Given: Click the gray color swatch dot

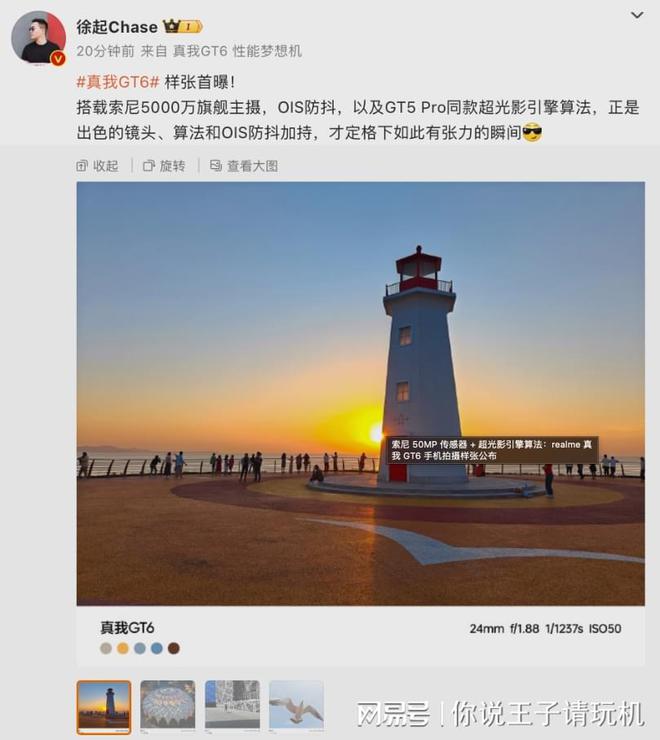Looking at the screenshot, I should coord(106,648).
